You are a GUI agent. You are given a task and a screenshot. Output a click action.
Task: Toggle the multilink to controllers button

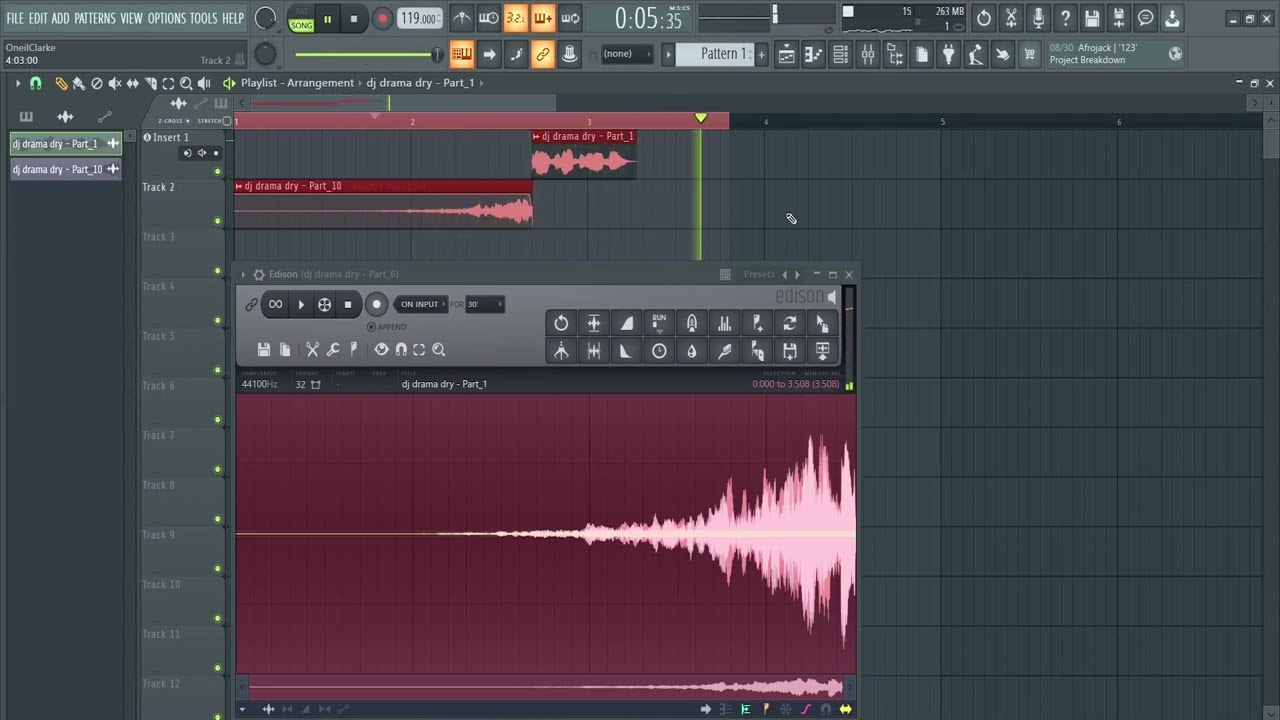(x=543, y=54)
